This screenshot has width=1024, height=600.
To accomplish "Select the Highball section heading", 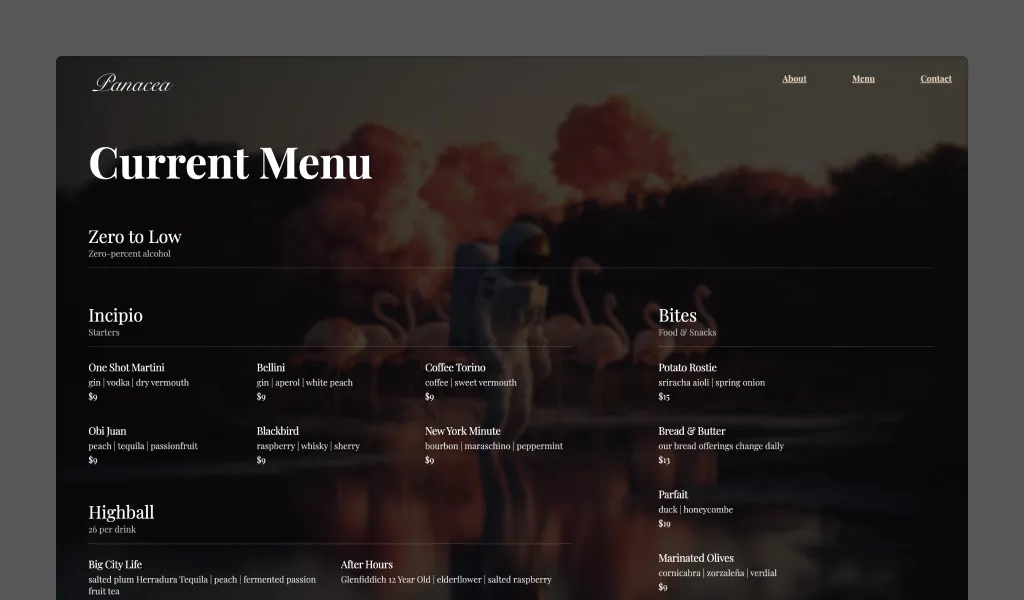I will [121, 513].
